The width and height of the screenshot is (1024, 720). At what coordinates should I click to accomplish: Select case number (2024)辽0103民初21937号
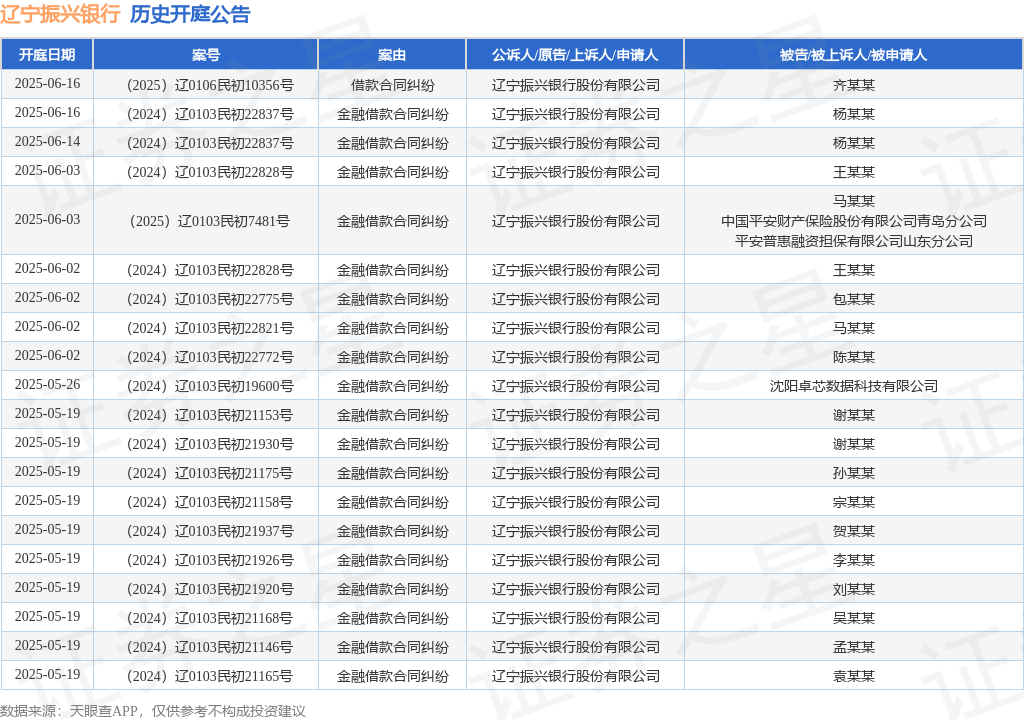point(209,531)
